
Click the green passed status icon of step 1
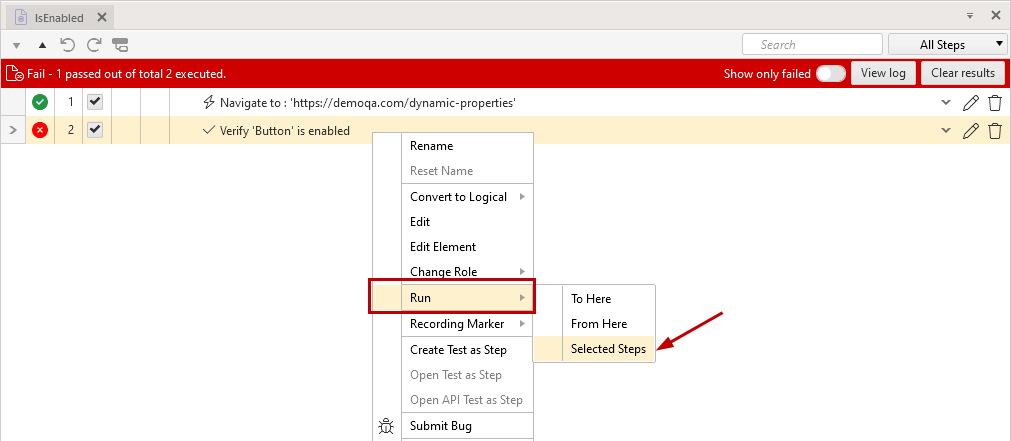click(40, 103)
